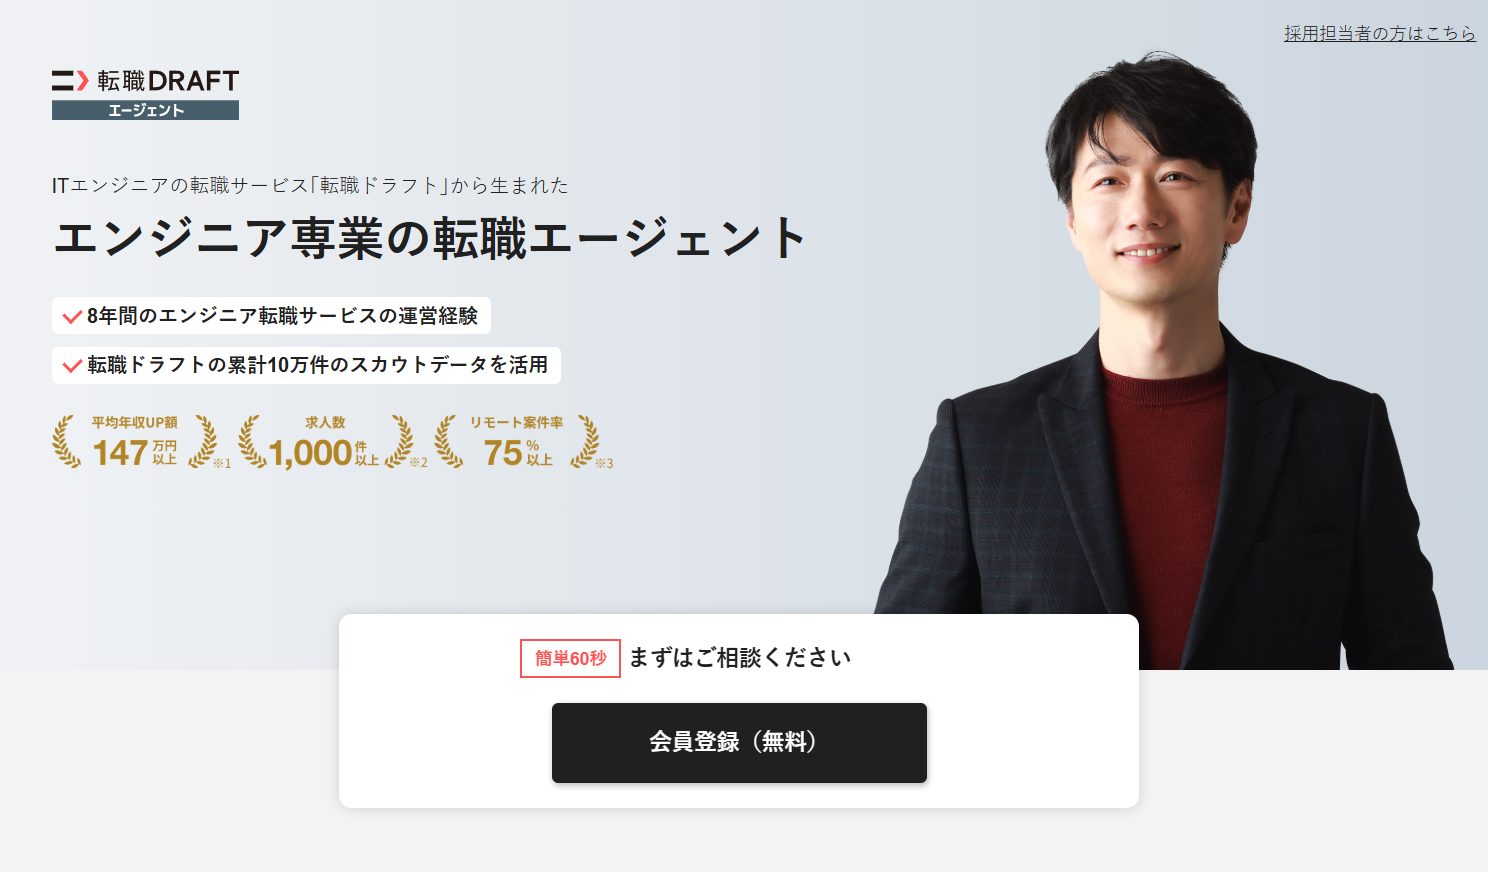Open the 採用担当者の方はこちら link

coord(1379,33)
